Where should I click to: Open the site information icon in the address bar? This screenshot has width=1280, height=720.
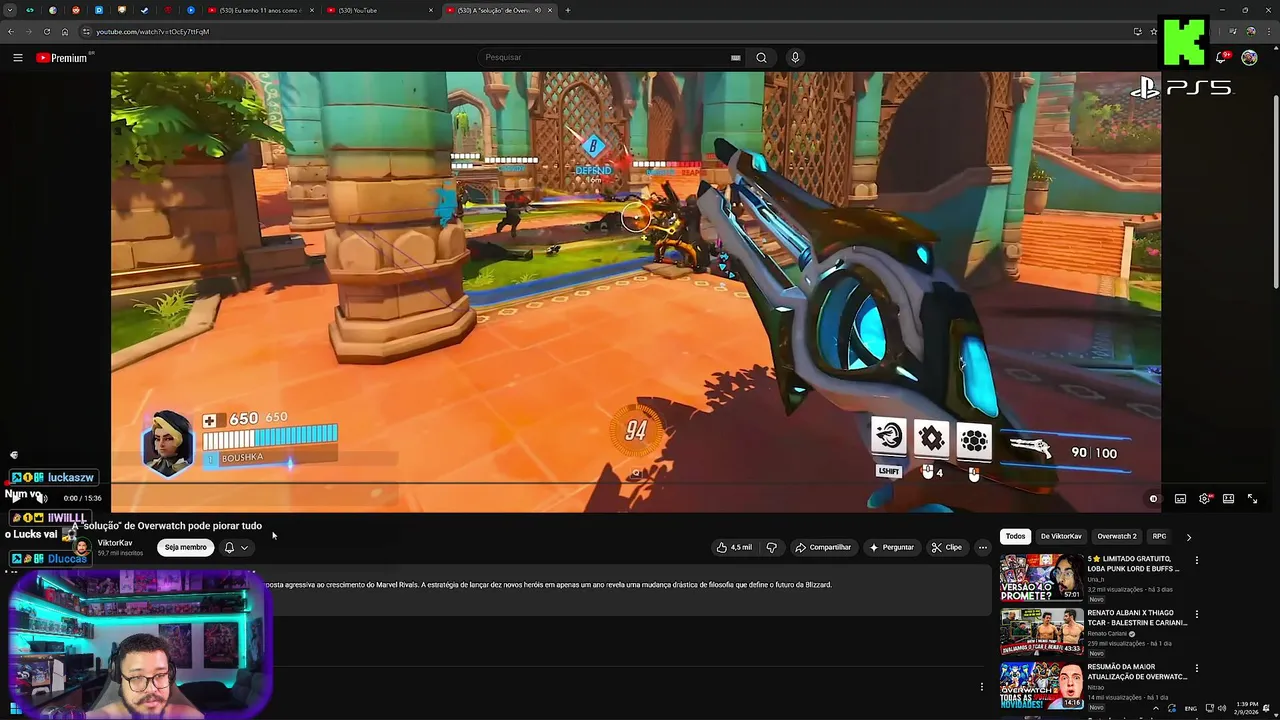pos(86,32)
